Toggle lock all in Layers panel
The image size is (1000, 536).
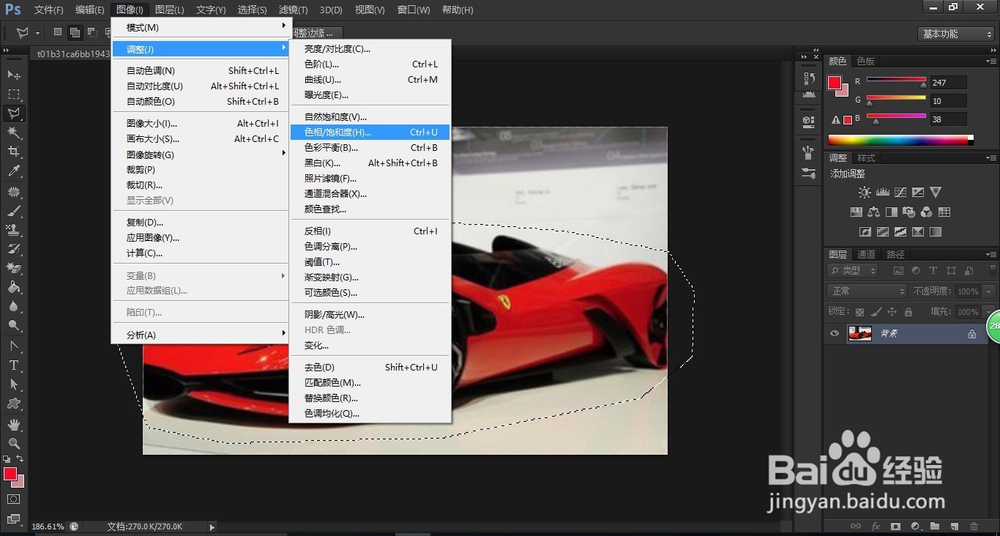(x=908, y=312)
